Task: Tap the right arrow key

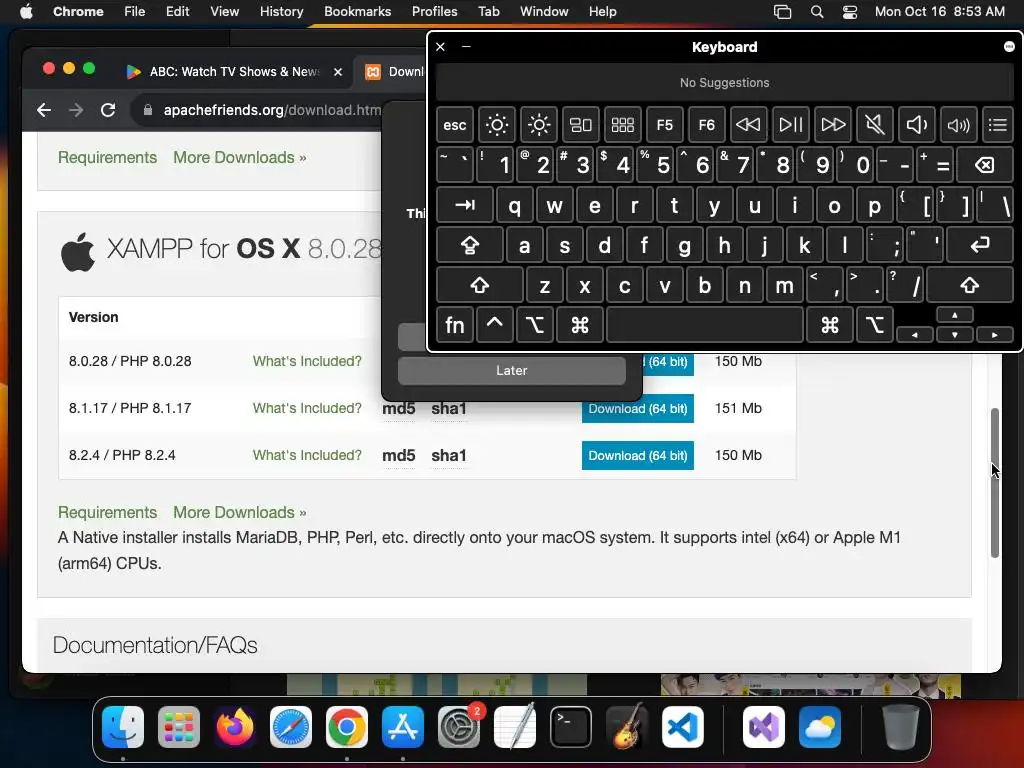Action: [995, 334]
